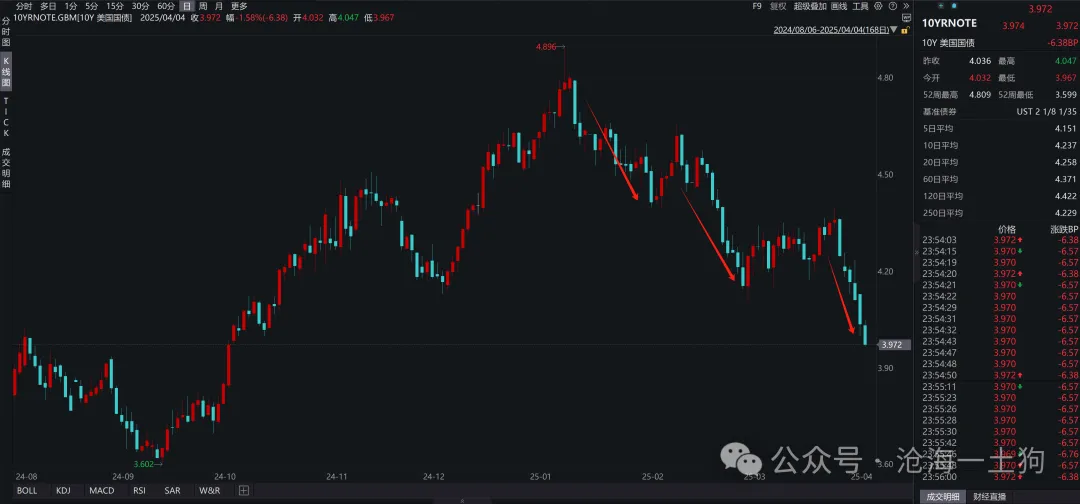1080x504 pixels.
Task: Click the help question mark icon
Action: (x=894, y=6)
